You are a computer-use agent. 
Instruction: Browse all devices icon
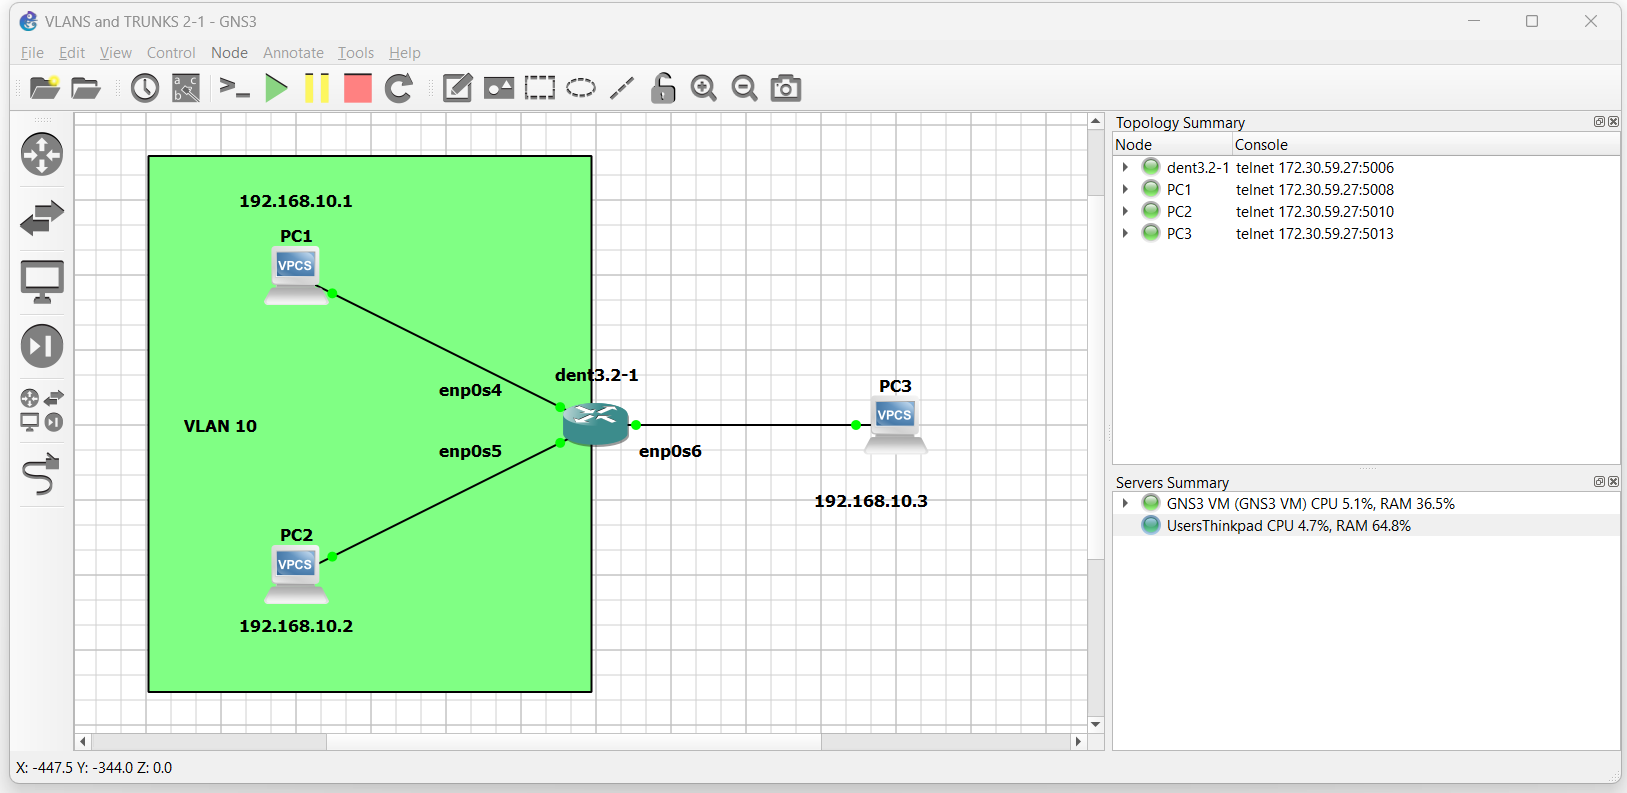click(x=42, y=410)
